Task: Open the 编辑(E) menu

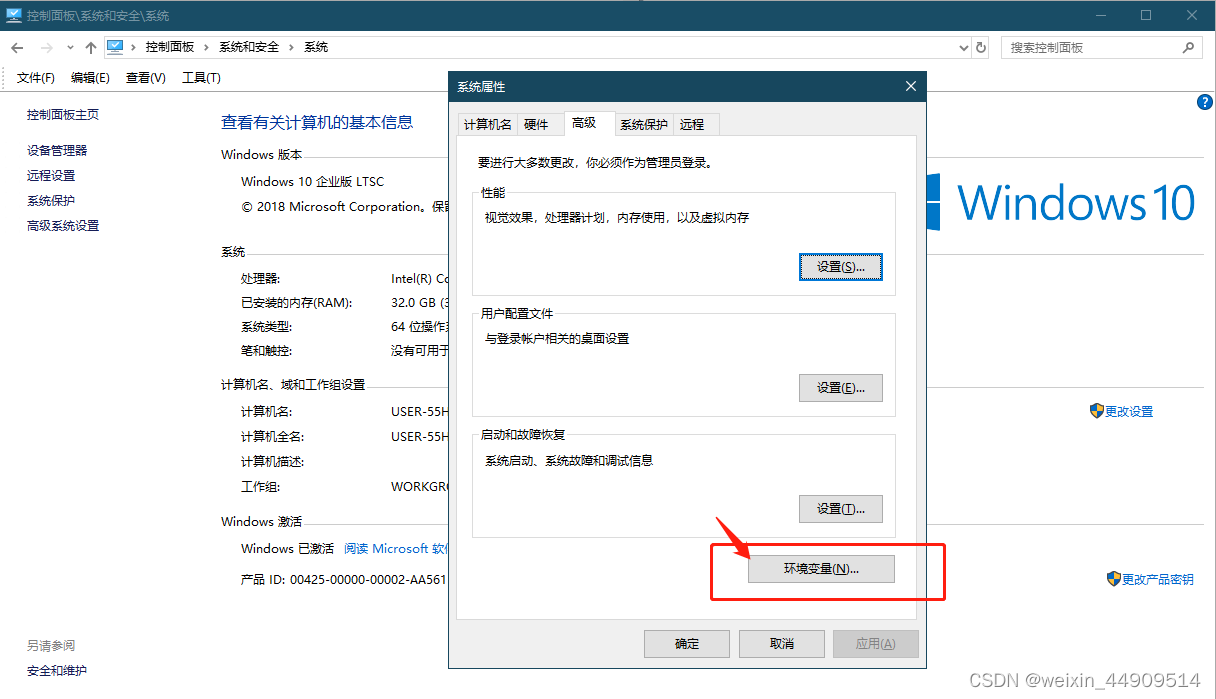Action: pos(90,78)
